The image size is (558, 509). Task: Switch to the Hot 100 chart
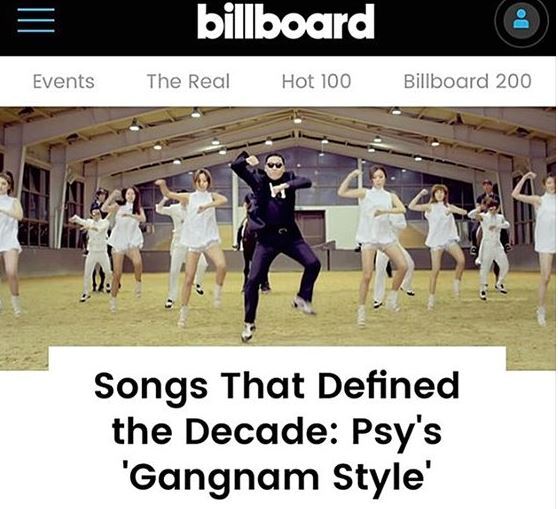316,82
